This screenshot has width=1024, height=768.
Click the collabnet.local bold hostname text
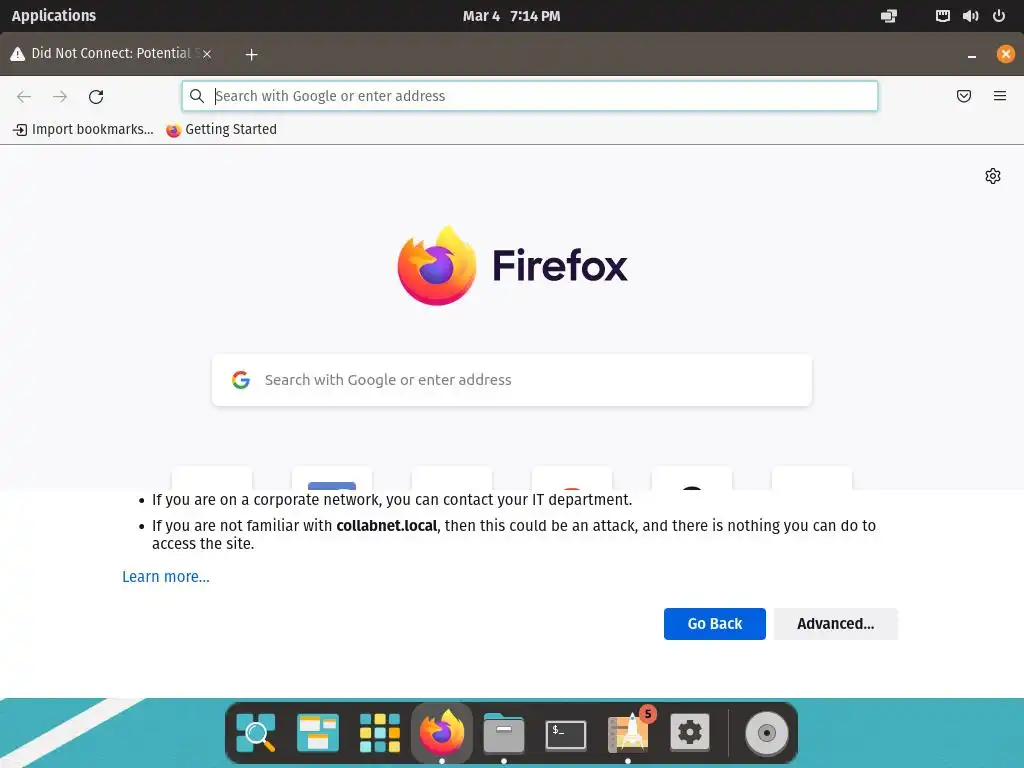[x=387, y=526]
